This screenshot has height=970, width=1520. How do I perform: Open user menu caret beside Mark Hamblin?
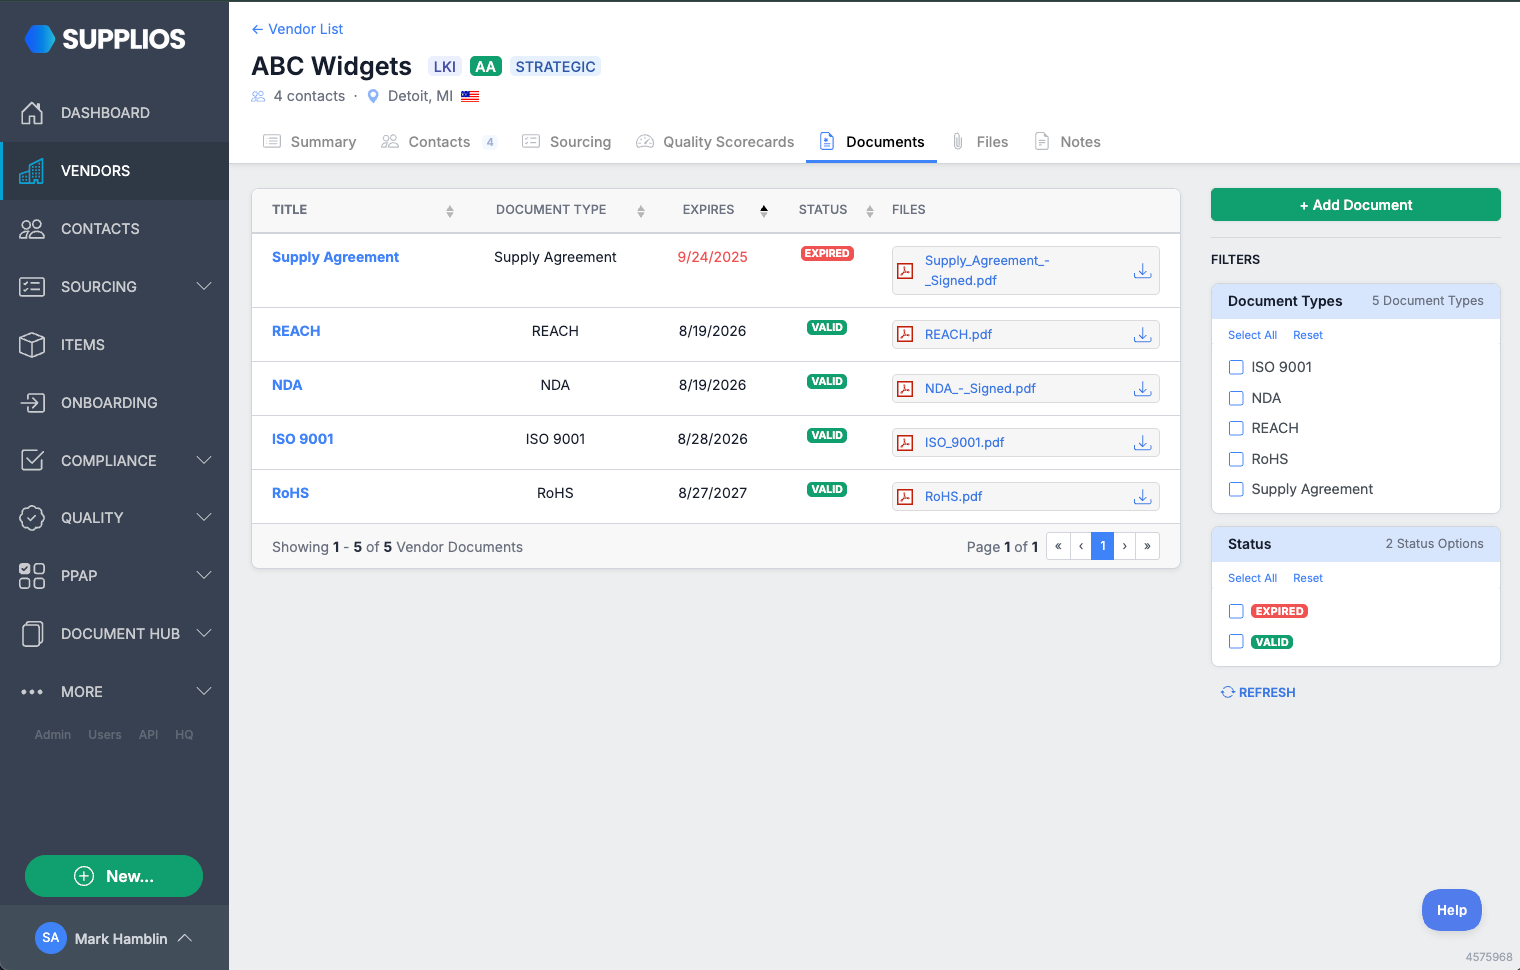(x=185, y=938)
